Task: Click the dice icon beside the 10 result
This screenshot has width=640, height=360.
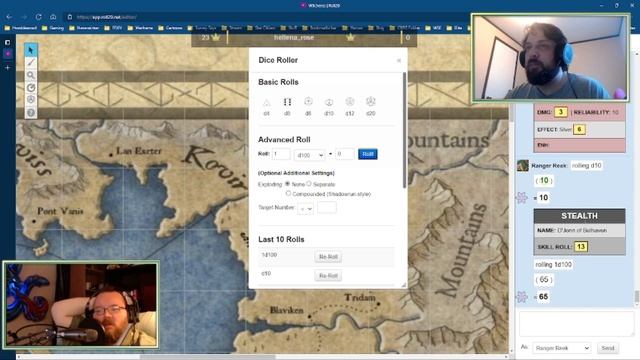Action: pos(522,198)
